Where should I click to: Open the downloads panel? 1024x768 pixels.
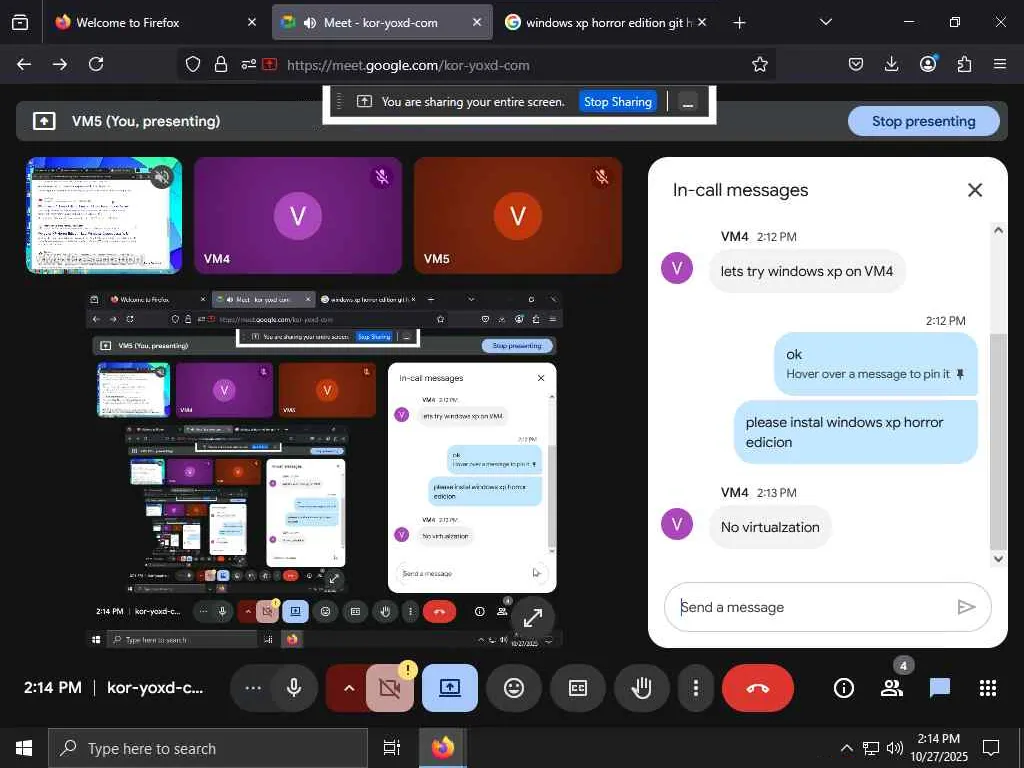click(891, 64)
